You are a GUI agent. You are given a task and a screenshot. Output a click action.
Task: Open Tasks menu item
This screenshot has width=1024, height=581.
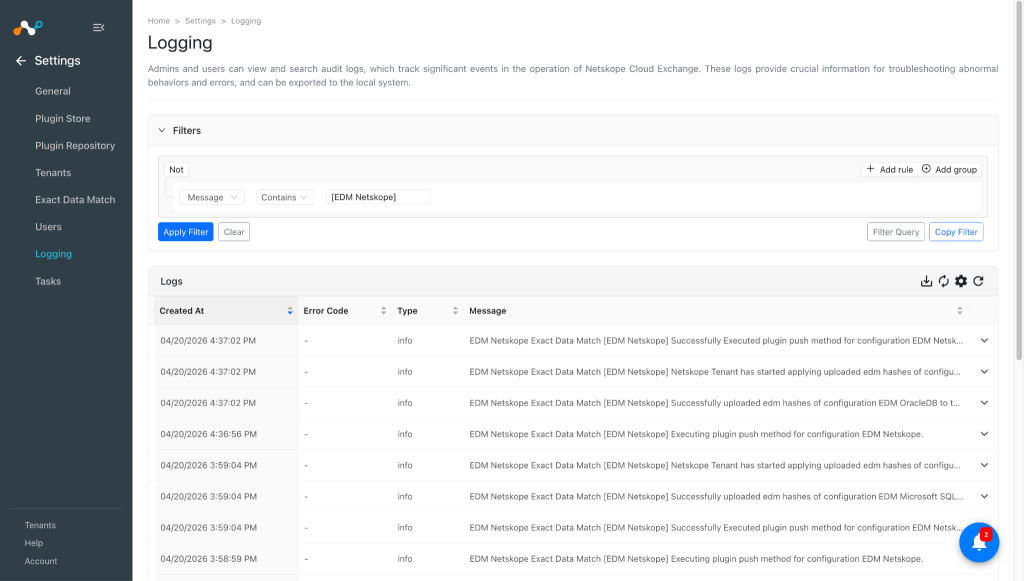[x=48, y=281]
